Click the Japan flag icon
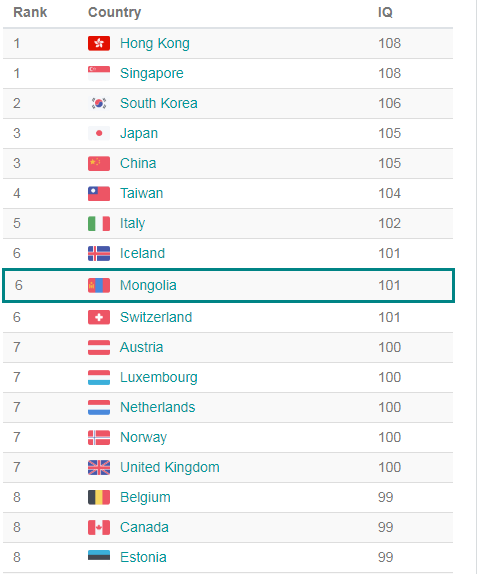 (99, 134)
